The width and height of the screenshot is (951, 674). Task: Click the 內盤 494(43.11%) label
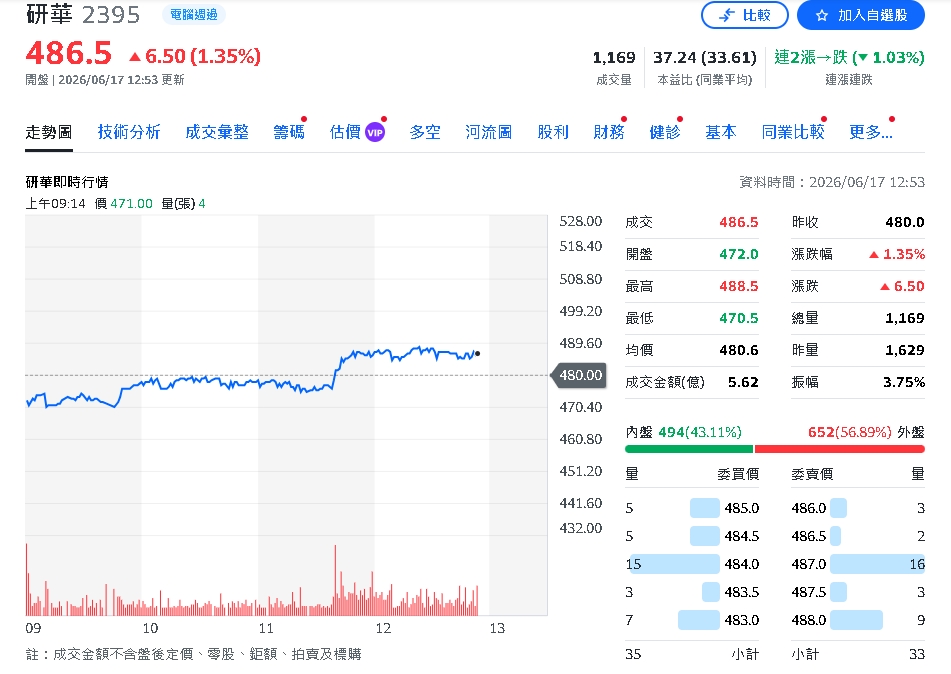[x=684, y=432]
